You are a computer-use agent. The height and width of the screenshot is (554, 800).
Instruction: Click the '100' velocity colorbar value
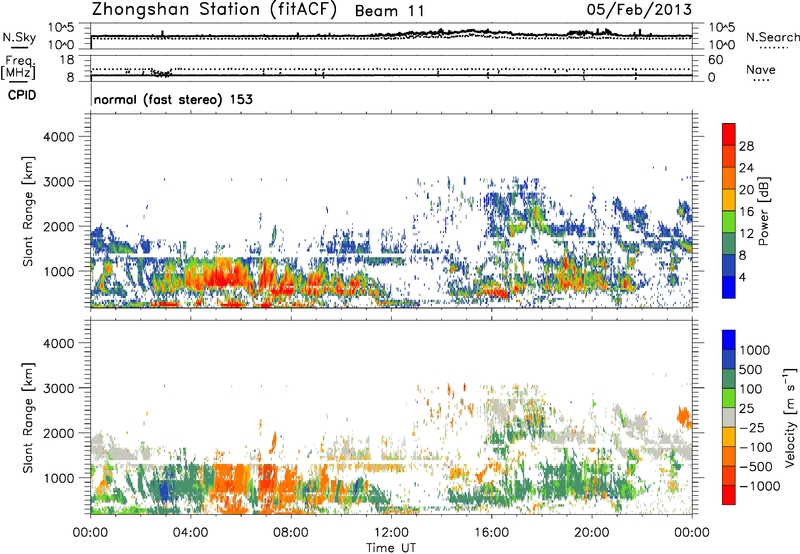coord(751,389)
